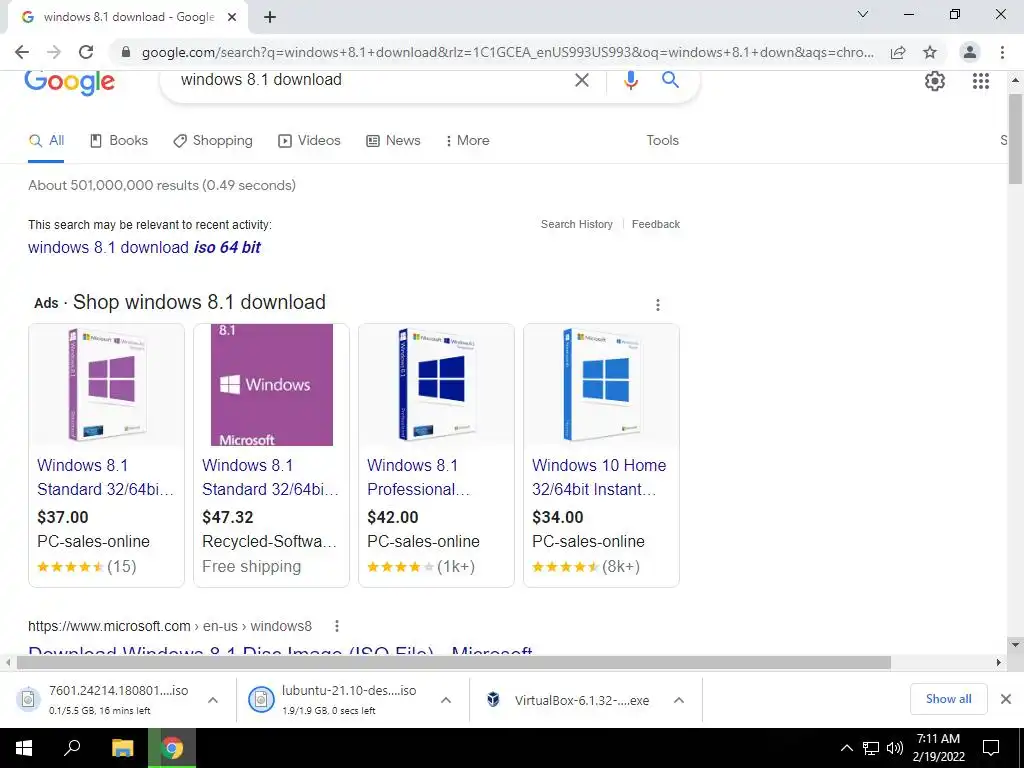Click the vertical scrollbar thumb
The width and height of the screenshot is (1024, 768).
click(1015, 139)
